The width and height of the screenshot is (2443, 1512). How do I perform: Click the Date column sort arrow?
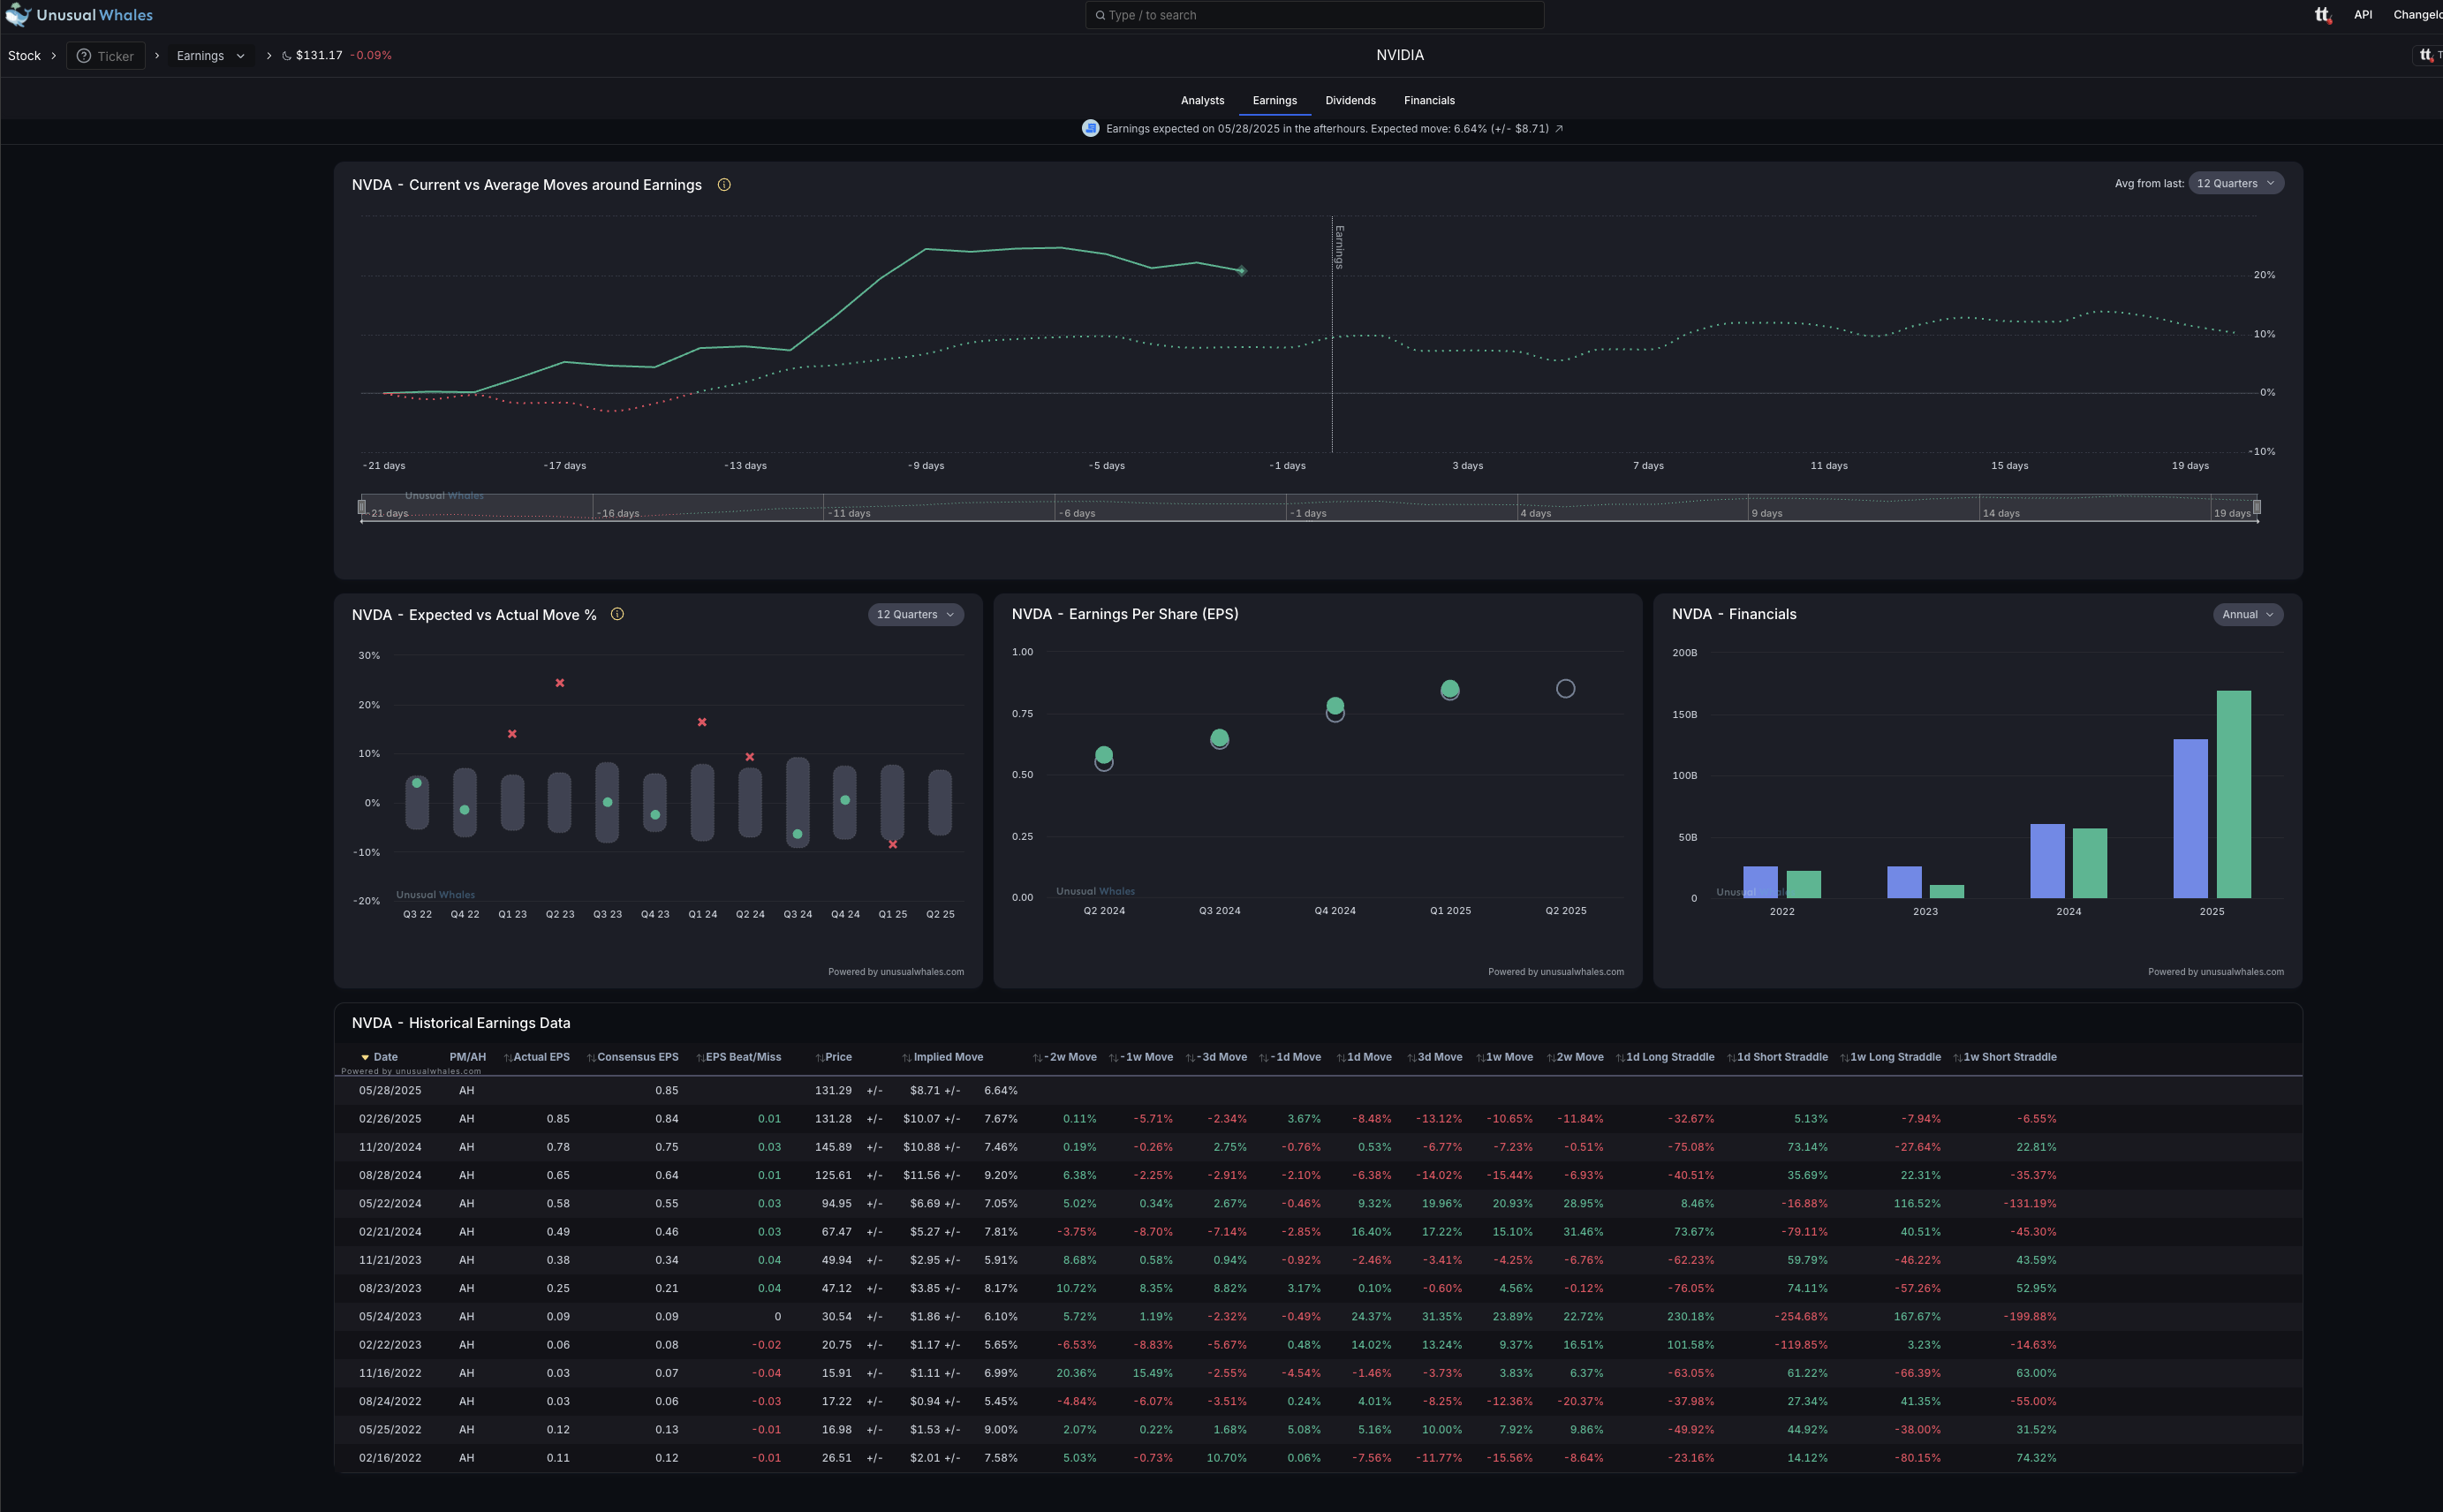365,1057
